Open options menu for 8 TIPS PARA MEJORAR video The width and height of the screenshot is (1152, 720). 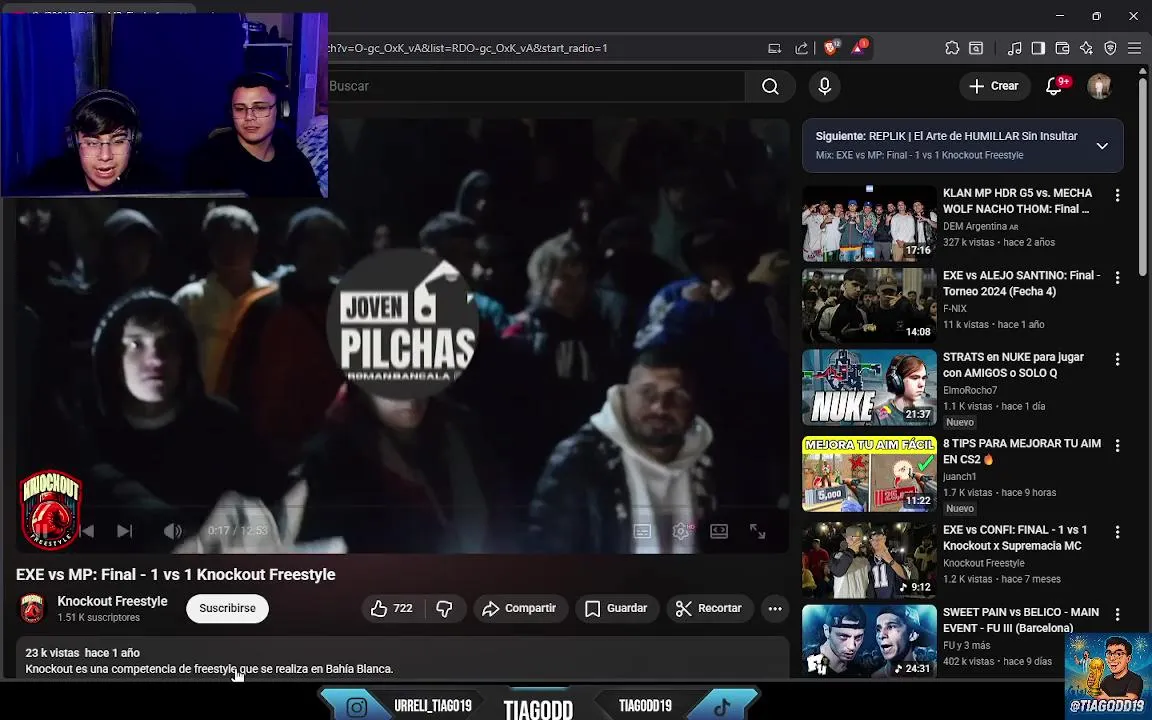click(1117, 446)
